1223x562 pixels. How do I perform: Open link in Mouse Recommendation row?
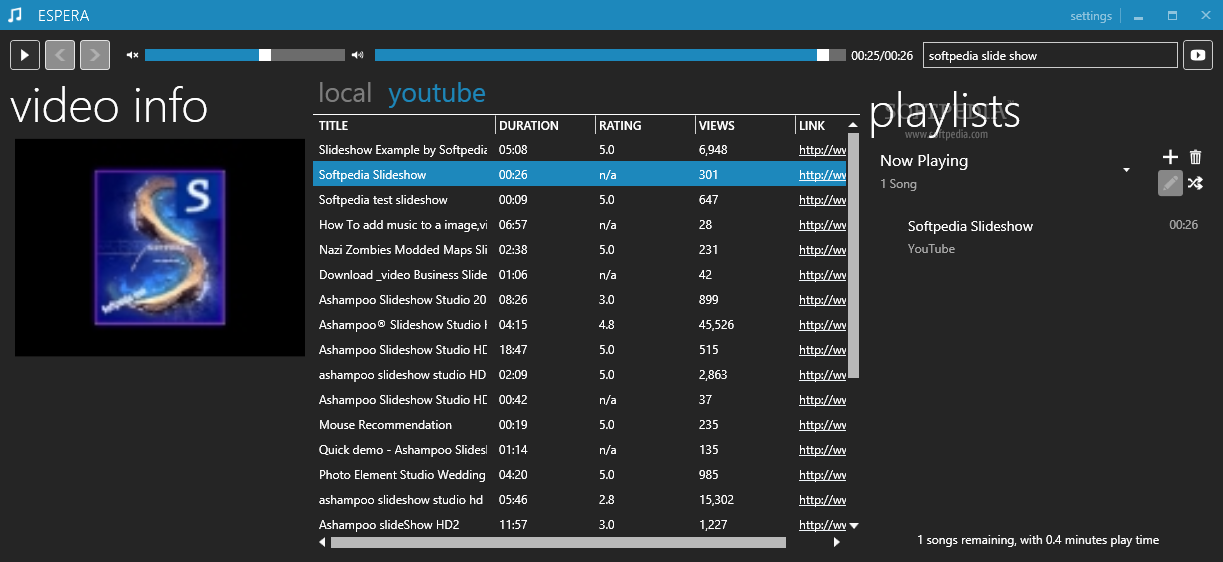(x=822, y=425)
